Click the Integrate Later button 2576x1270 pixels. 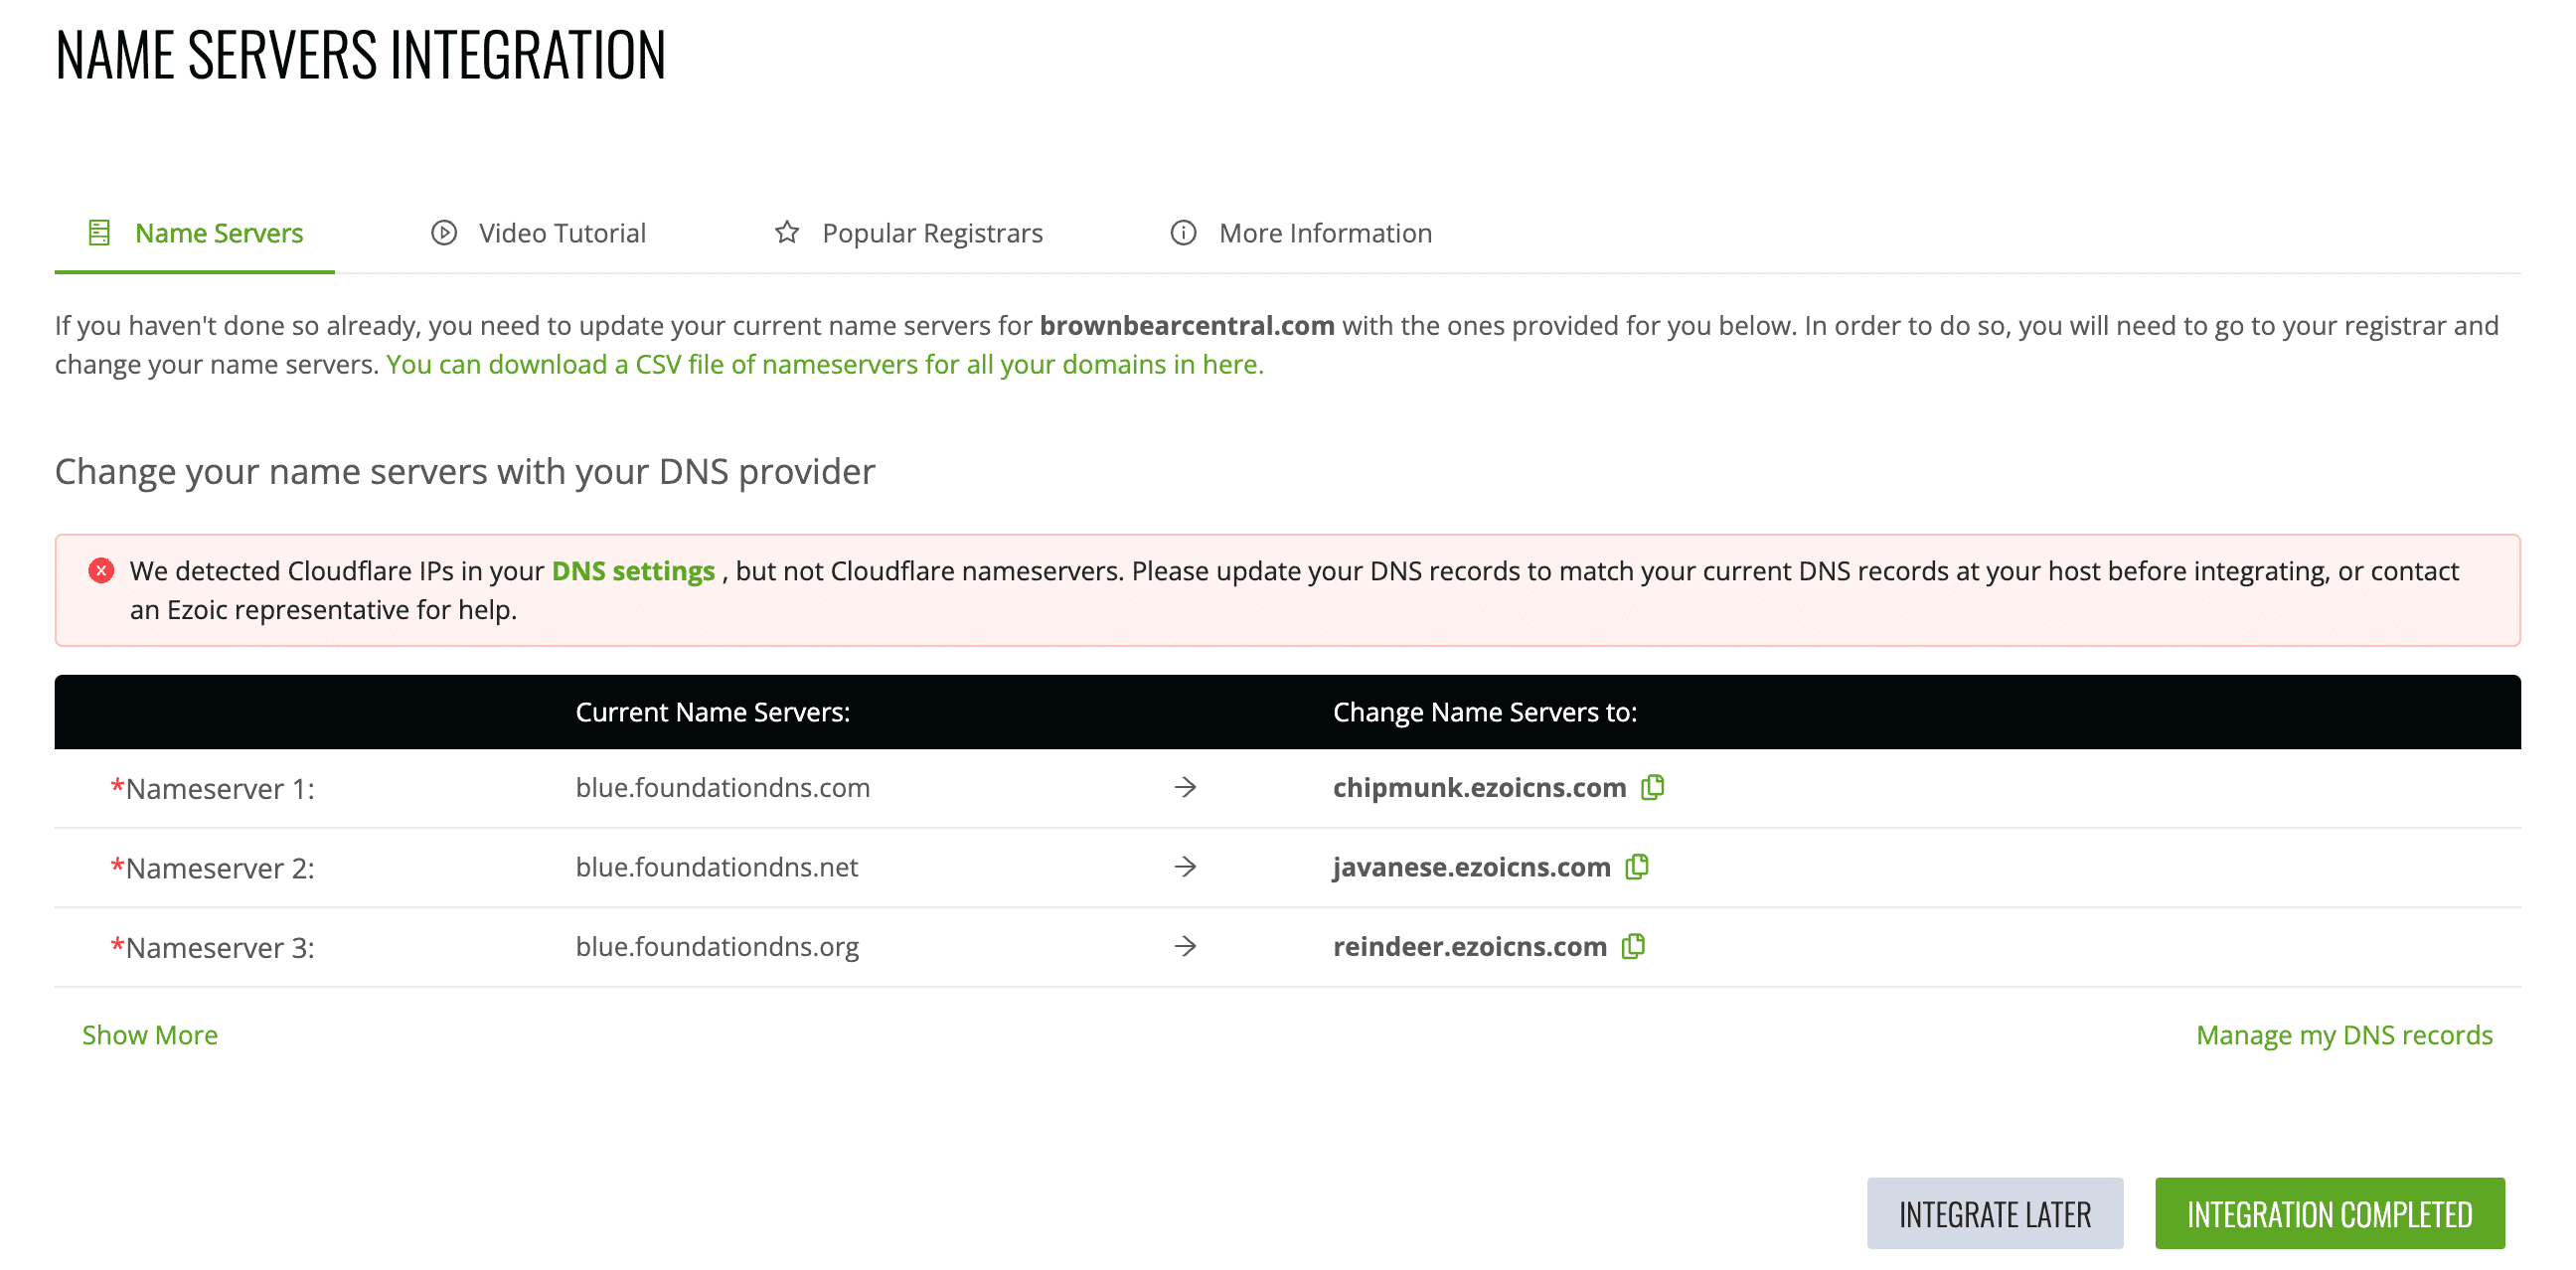[1994, 1213]
